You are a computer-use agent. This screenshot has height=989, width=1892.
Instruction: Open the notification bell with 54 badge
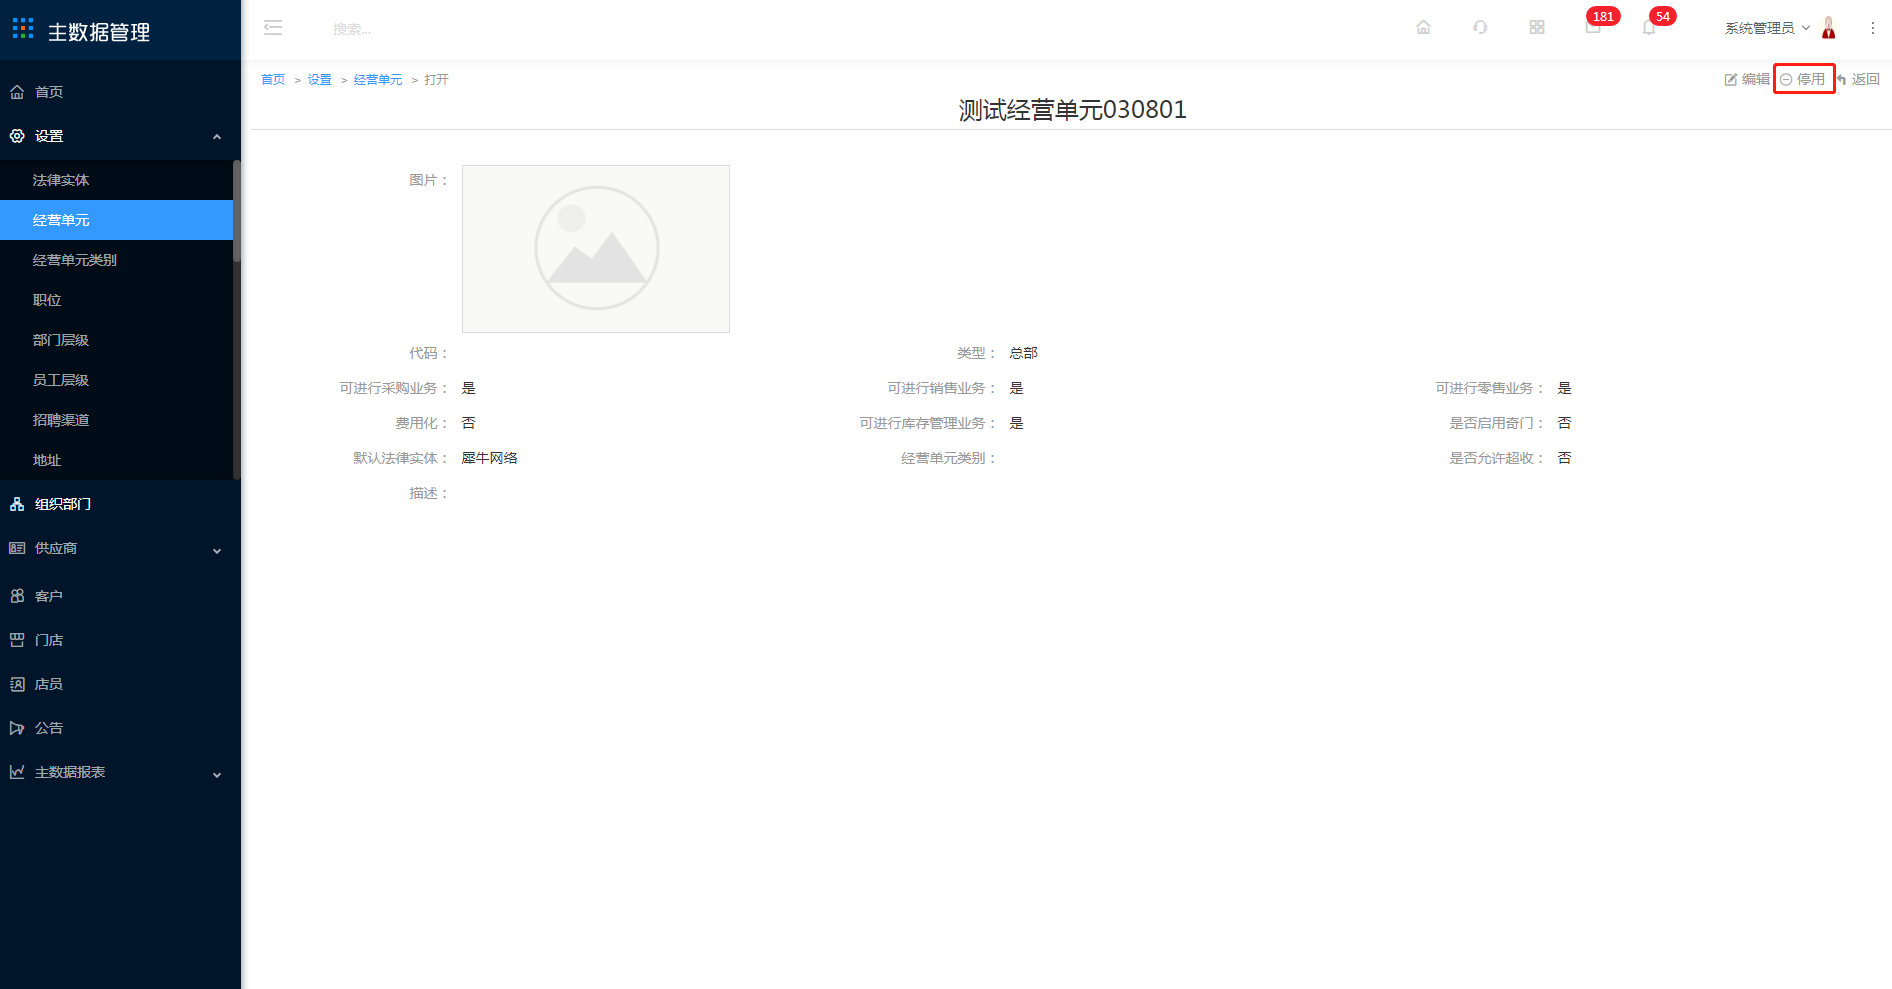click(1650, 27)
